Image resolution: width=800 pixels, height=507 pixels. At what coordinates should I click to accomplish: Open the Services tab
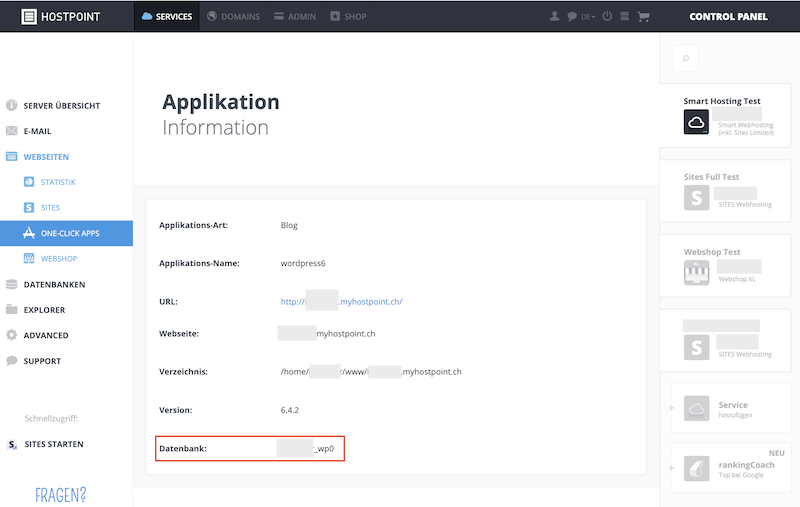click(x=167, y=16)
